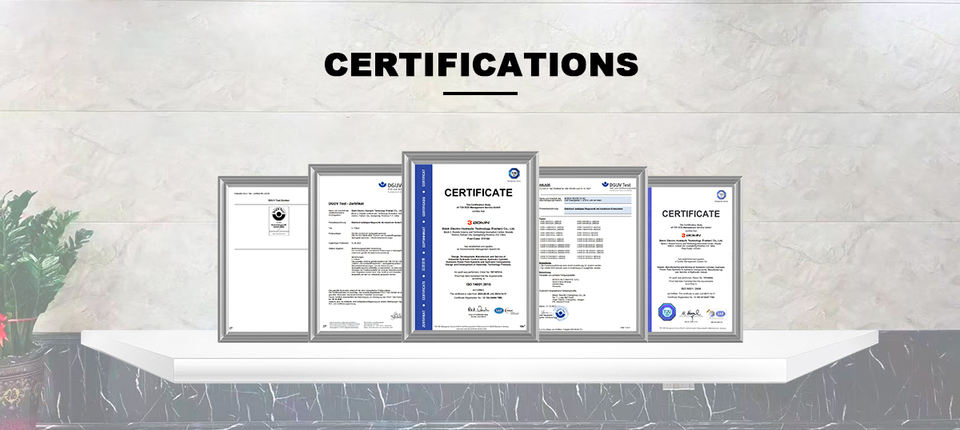The image size is (960, 430).
Task: Click the red company logo on center certificate
Action: (x=478, y=222)
